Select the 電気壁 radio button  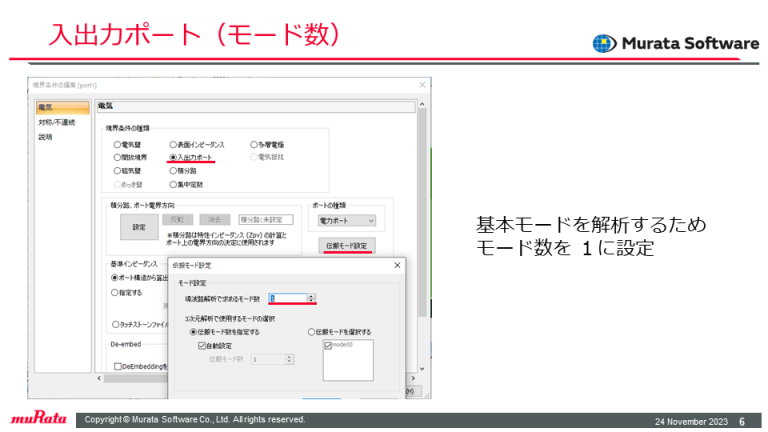118,144
